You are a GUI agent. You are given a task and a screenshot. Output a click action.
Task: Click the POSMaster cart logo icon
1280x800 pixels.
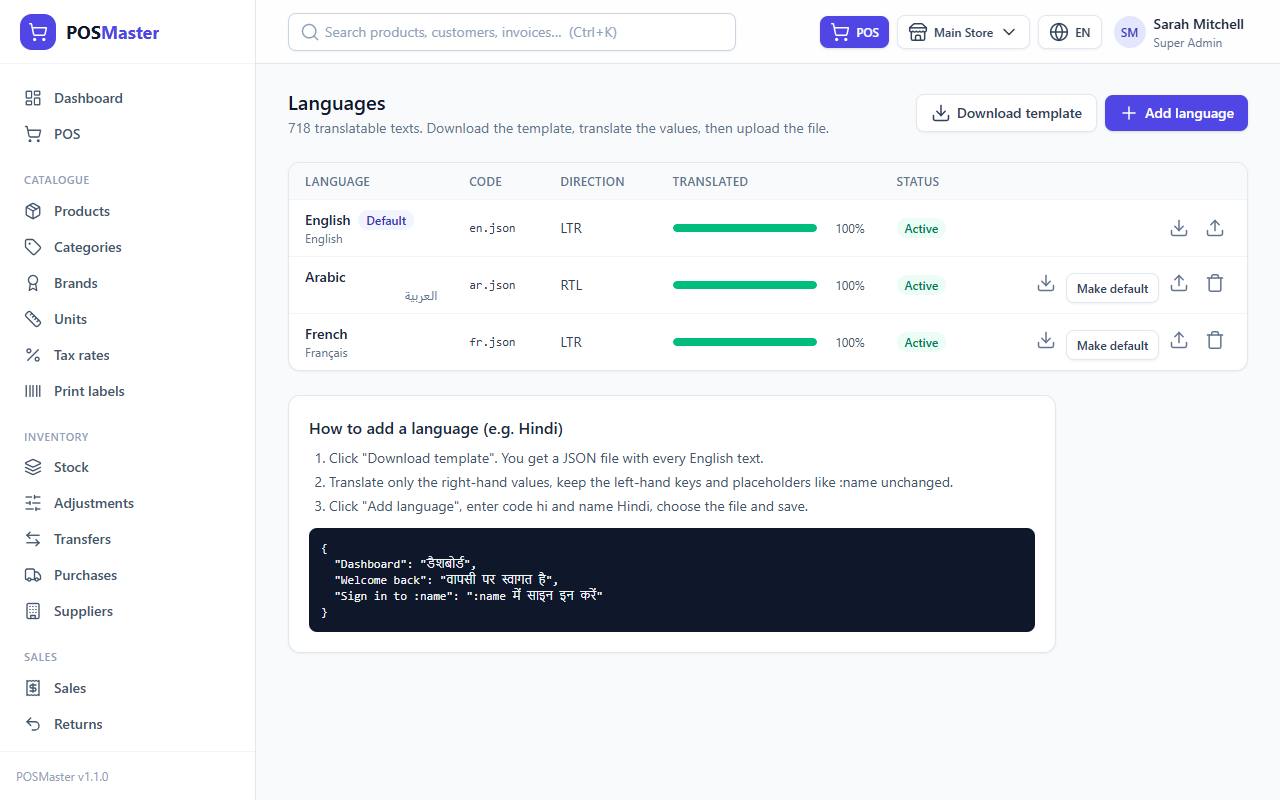38,32
